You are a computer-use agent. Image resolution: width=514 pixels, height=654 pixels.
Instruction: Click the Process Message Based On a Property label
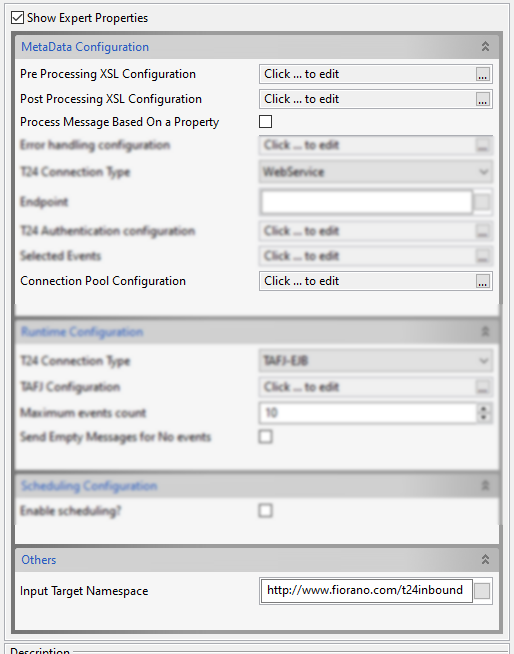120,122
